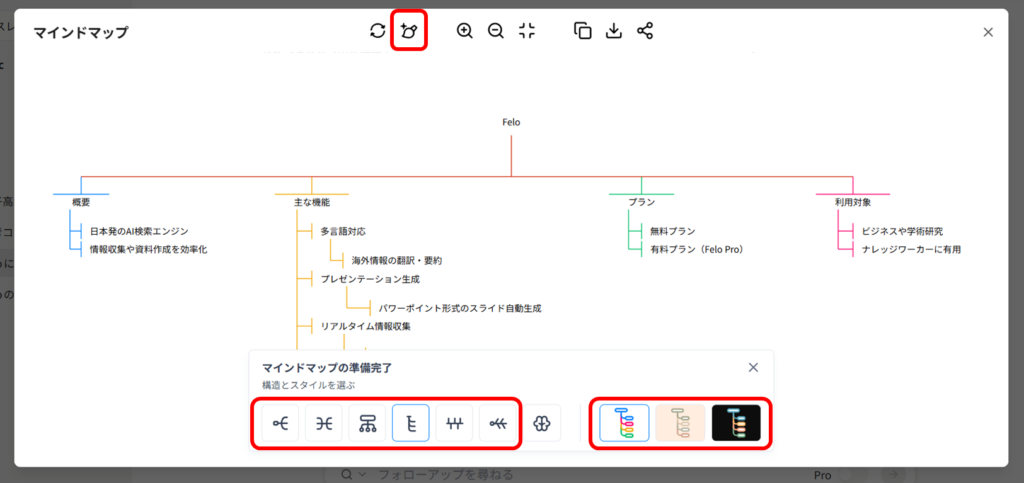Share the mind map via share icon
Screen dimensions: 1024x483
(x=645, y=31)
